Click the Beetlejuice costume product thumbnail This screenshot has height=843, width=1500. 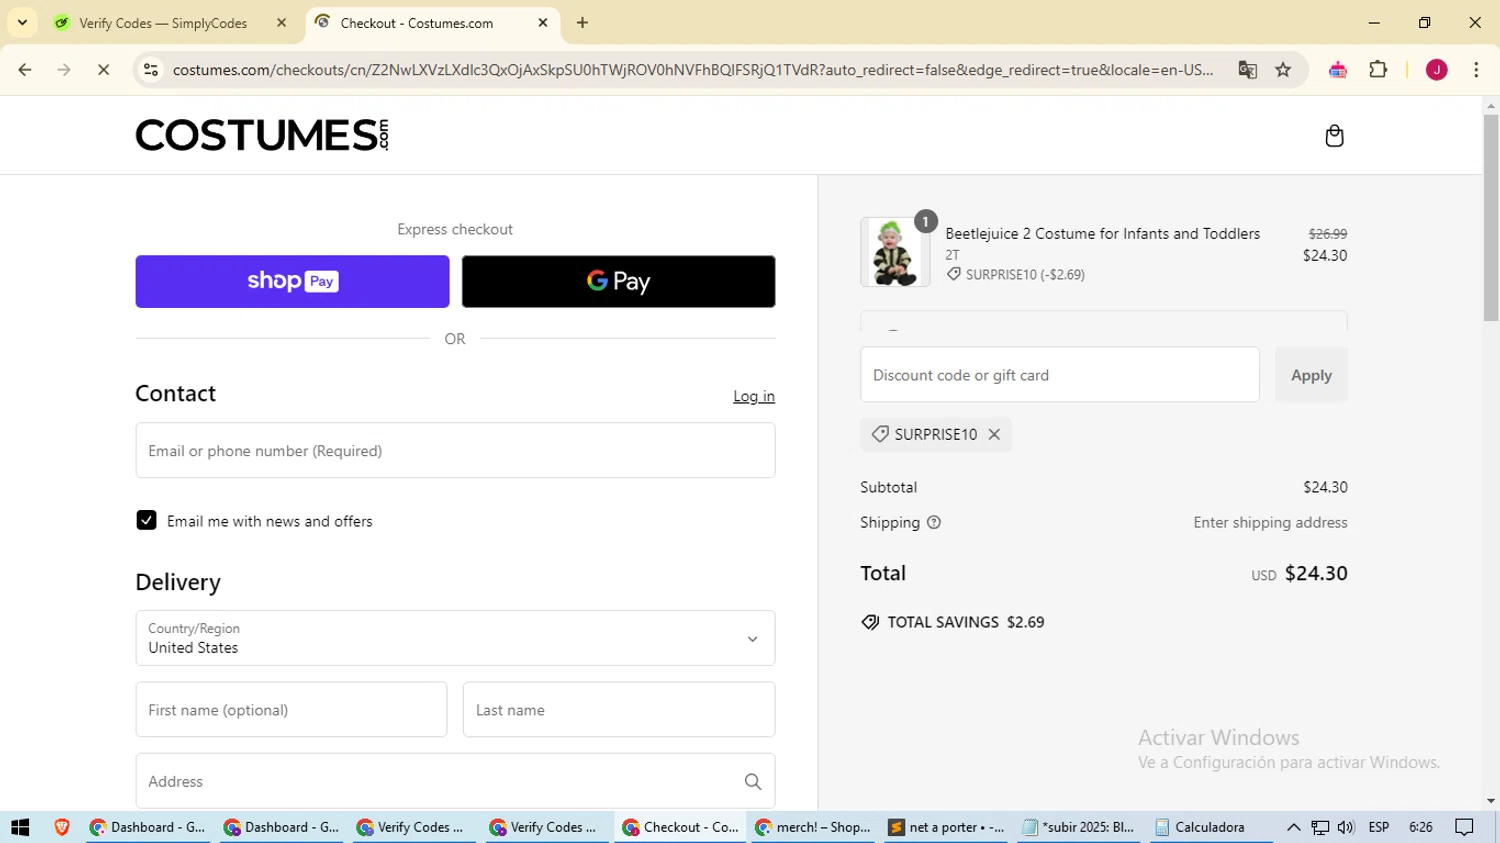coord(895,252)
